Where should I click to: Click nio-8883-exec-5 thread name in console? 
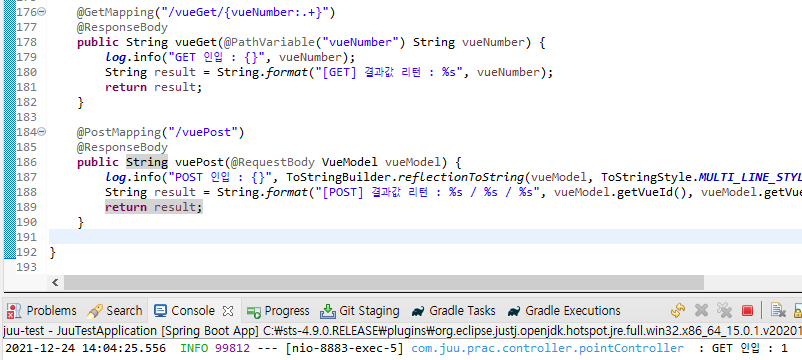tap(346, 348)
